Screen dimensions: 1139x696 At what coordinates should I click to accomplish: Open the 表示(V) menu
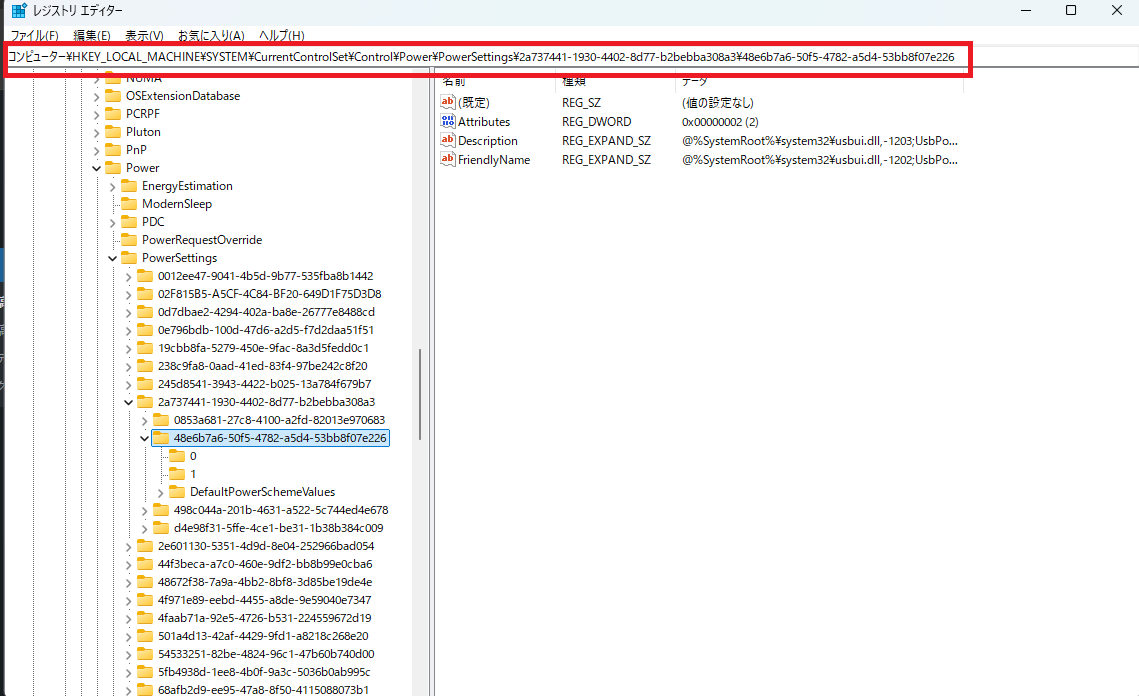pyautogui.click(x=145, y=36)
